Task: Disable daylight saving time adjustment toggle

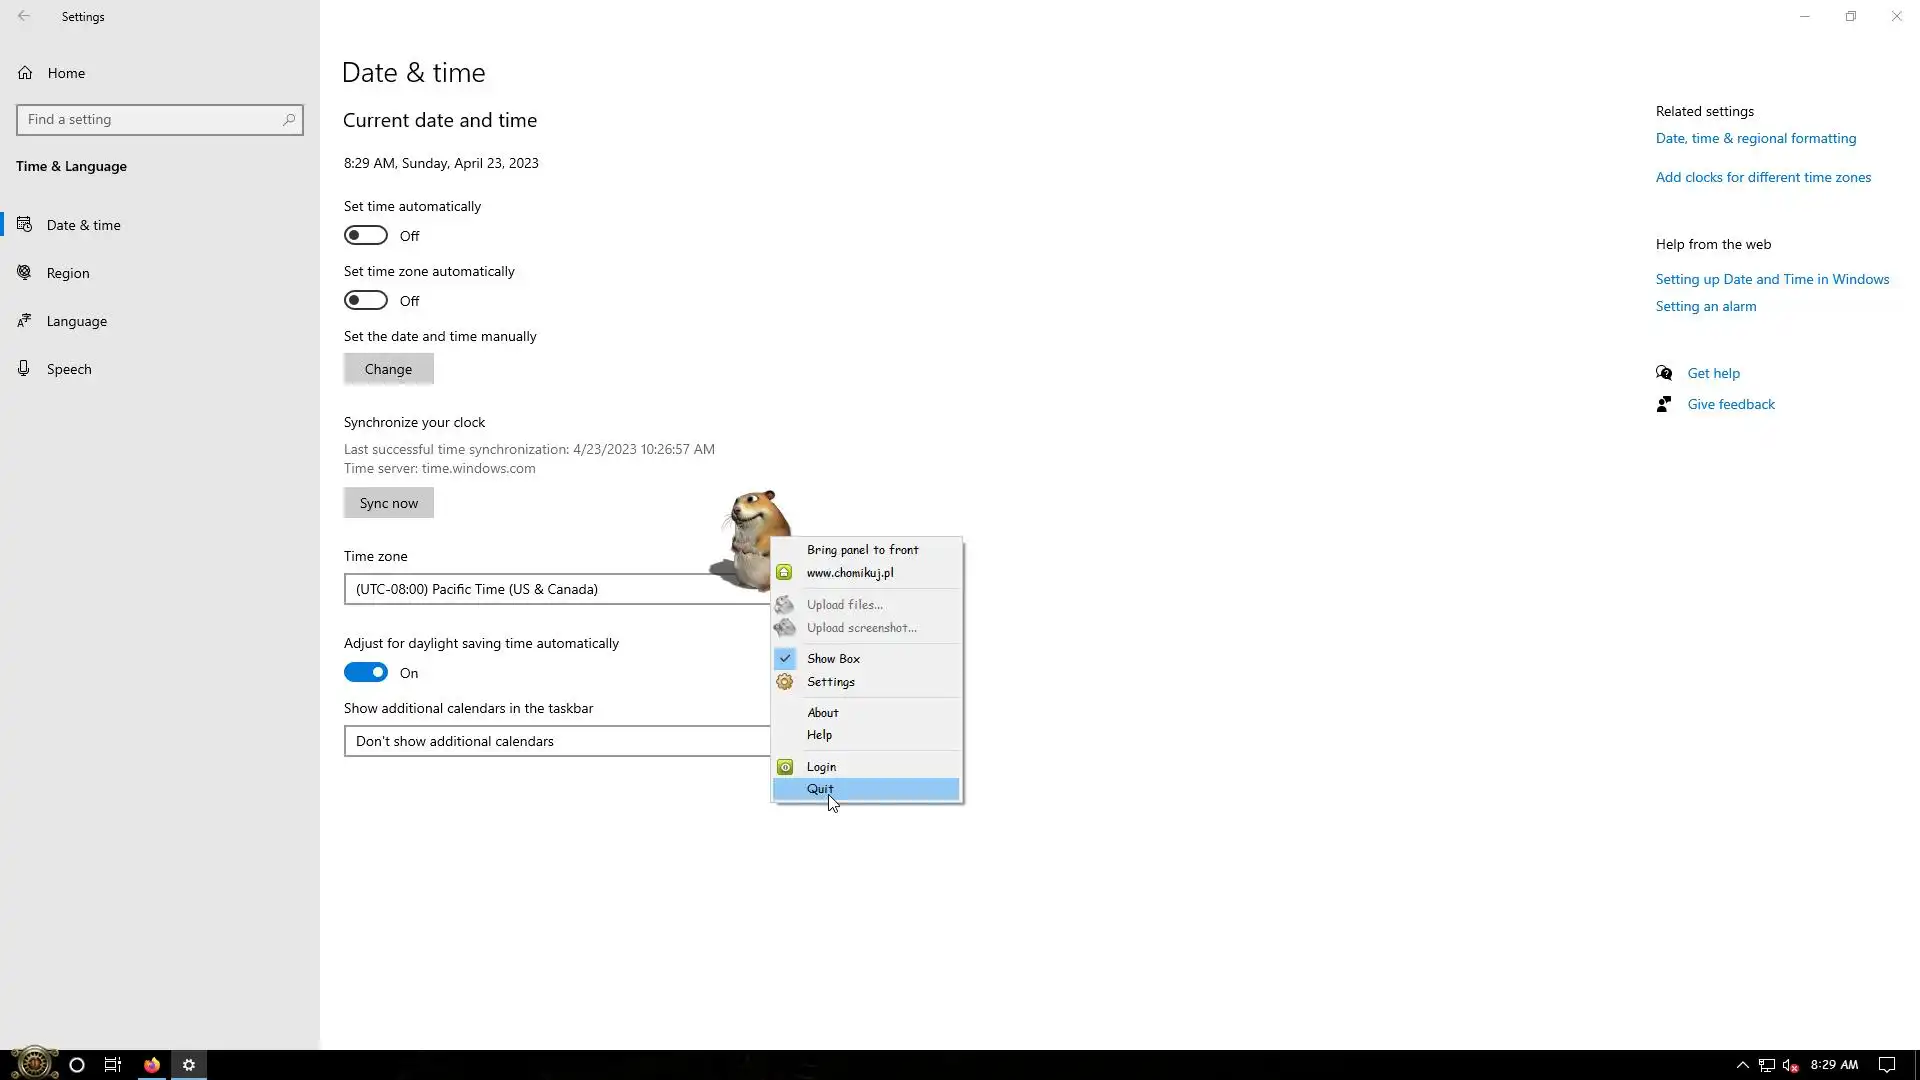Action: click(x=366, y=673)
